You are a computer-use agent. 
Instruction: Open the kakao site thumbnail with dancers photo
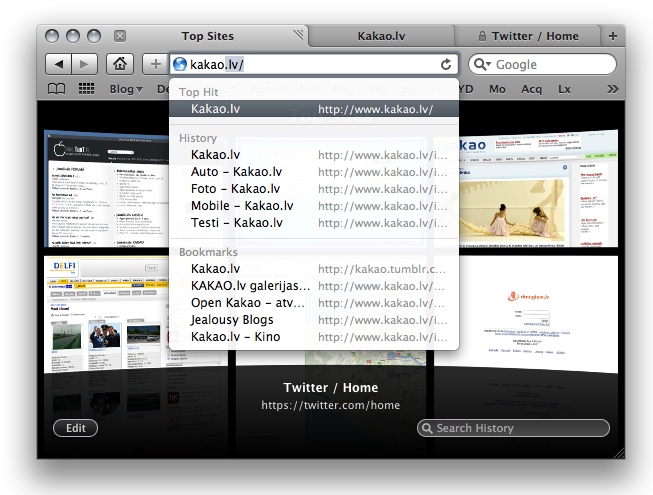point(538,189)
